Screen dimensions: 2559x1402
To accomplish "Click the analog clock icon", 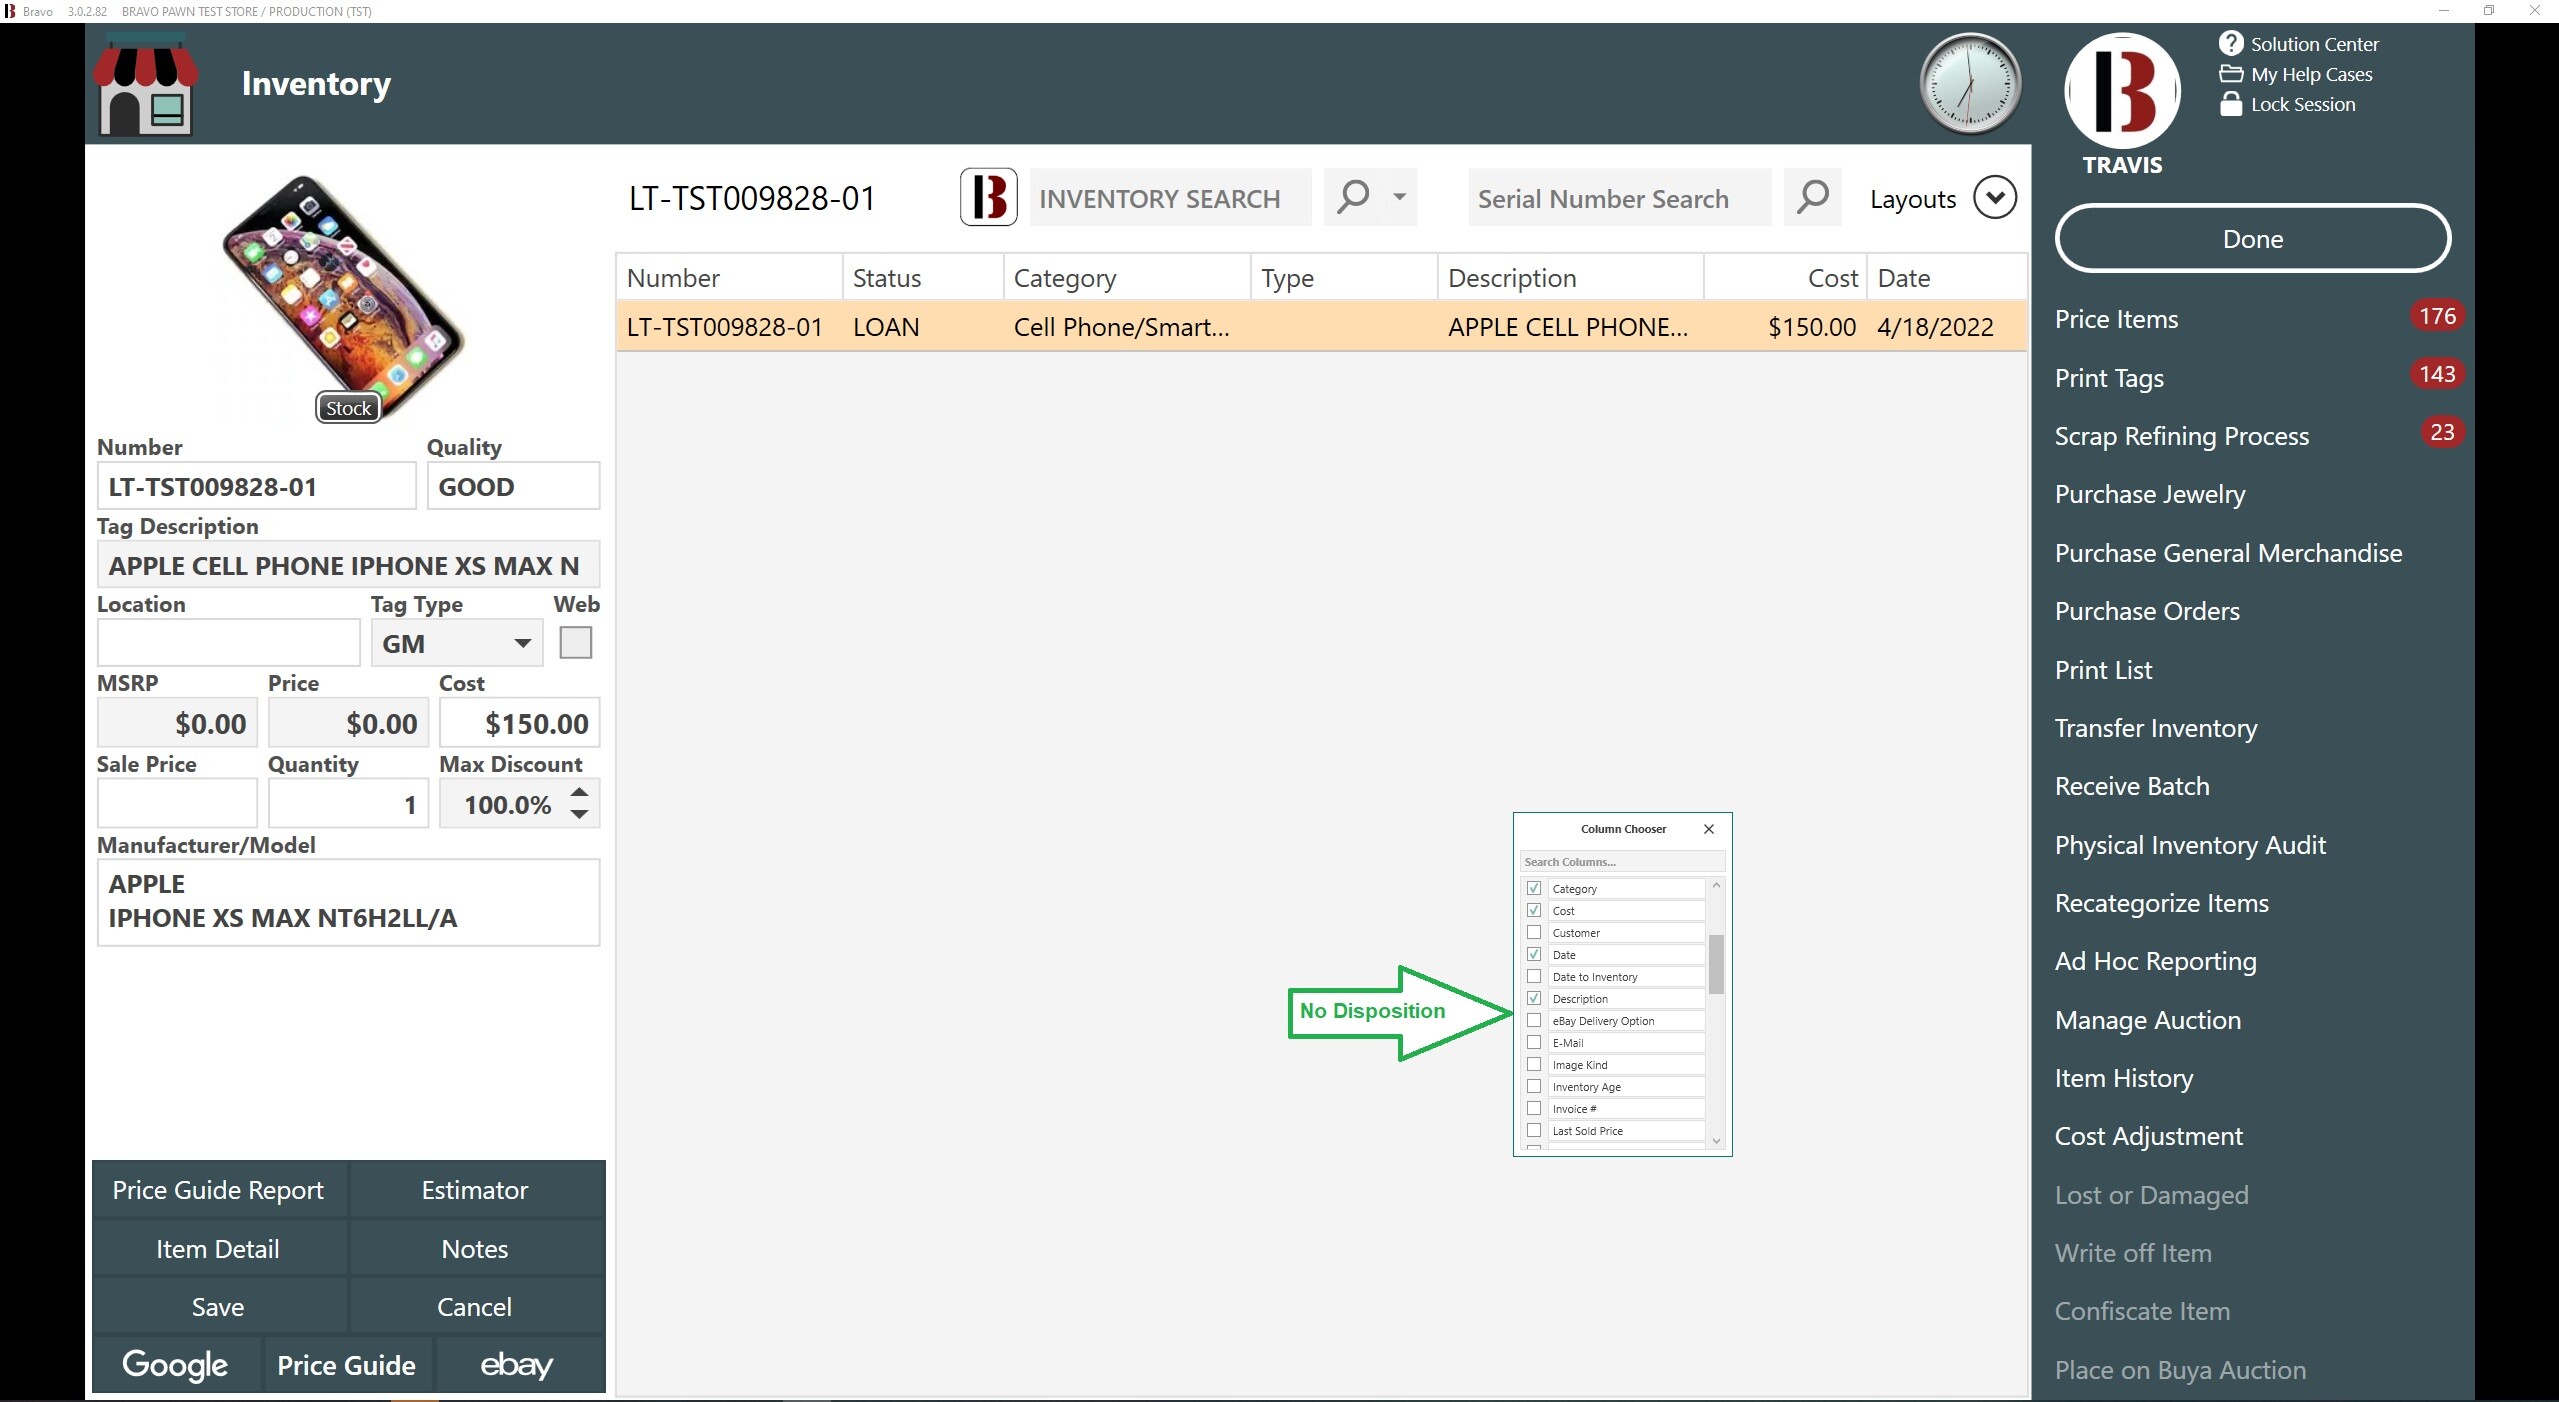I will coord(1969,84).
